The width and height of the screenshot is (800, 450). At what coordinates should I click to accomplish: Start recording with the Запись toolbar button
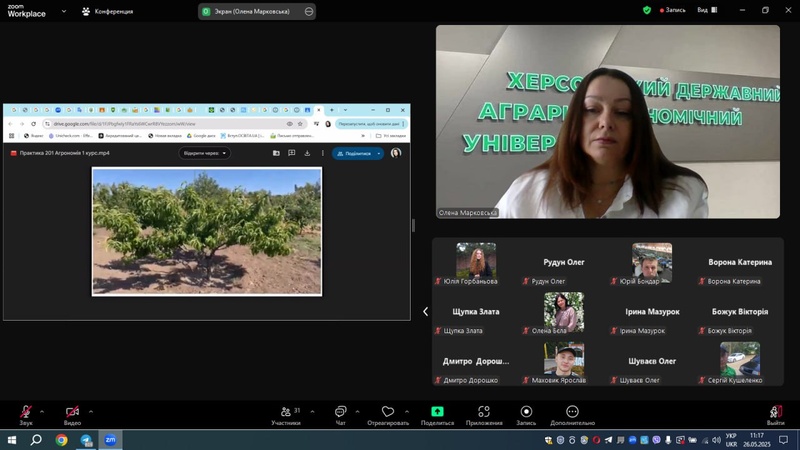pos(526,413)
